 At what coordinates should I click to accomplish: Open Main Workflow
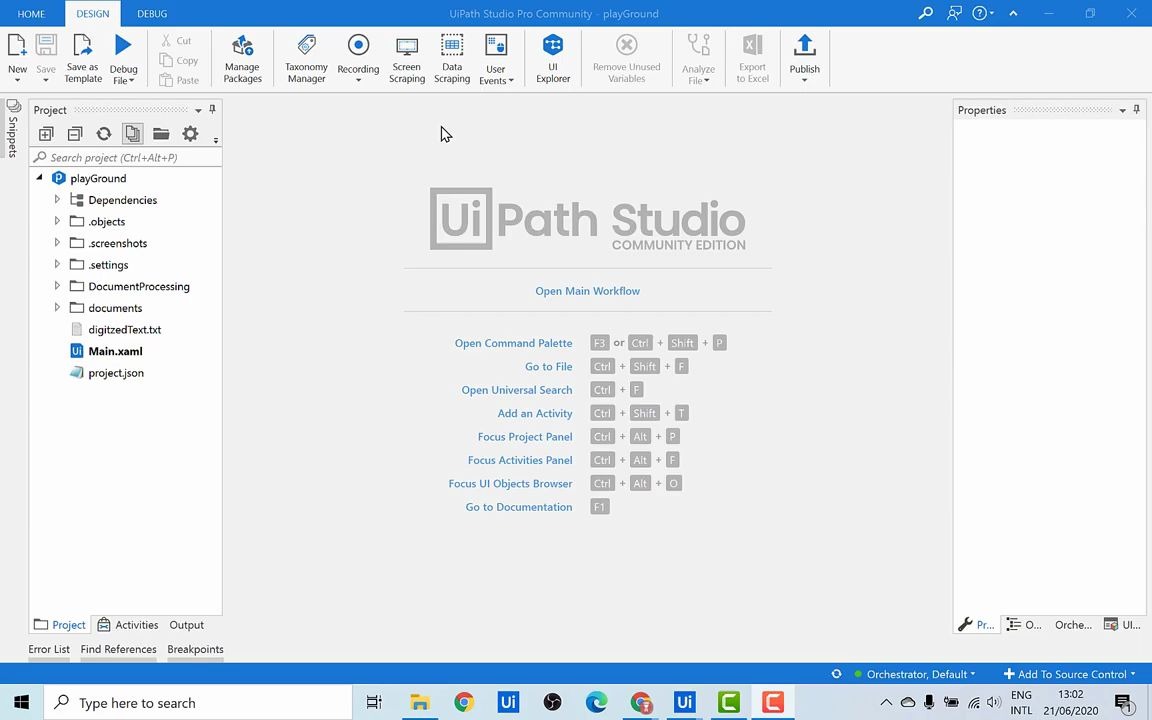click(587, 291)
